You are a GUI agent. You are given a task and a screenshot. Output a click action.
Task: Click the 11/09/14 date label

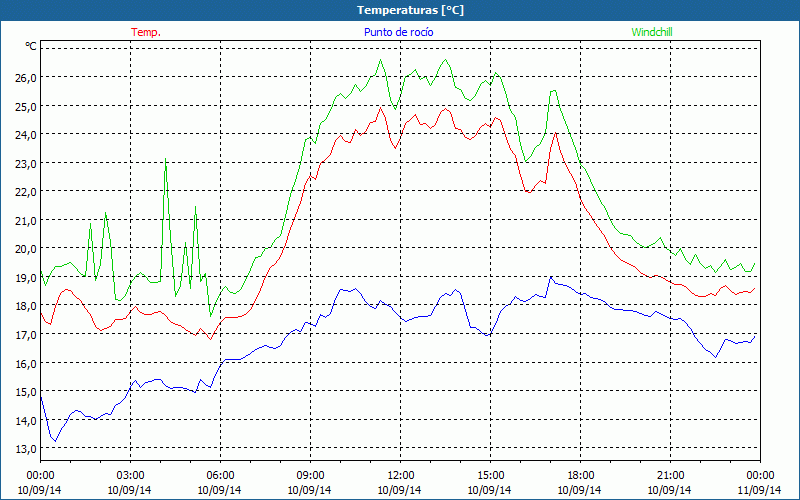point(759,490)
